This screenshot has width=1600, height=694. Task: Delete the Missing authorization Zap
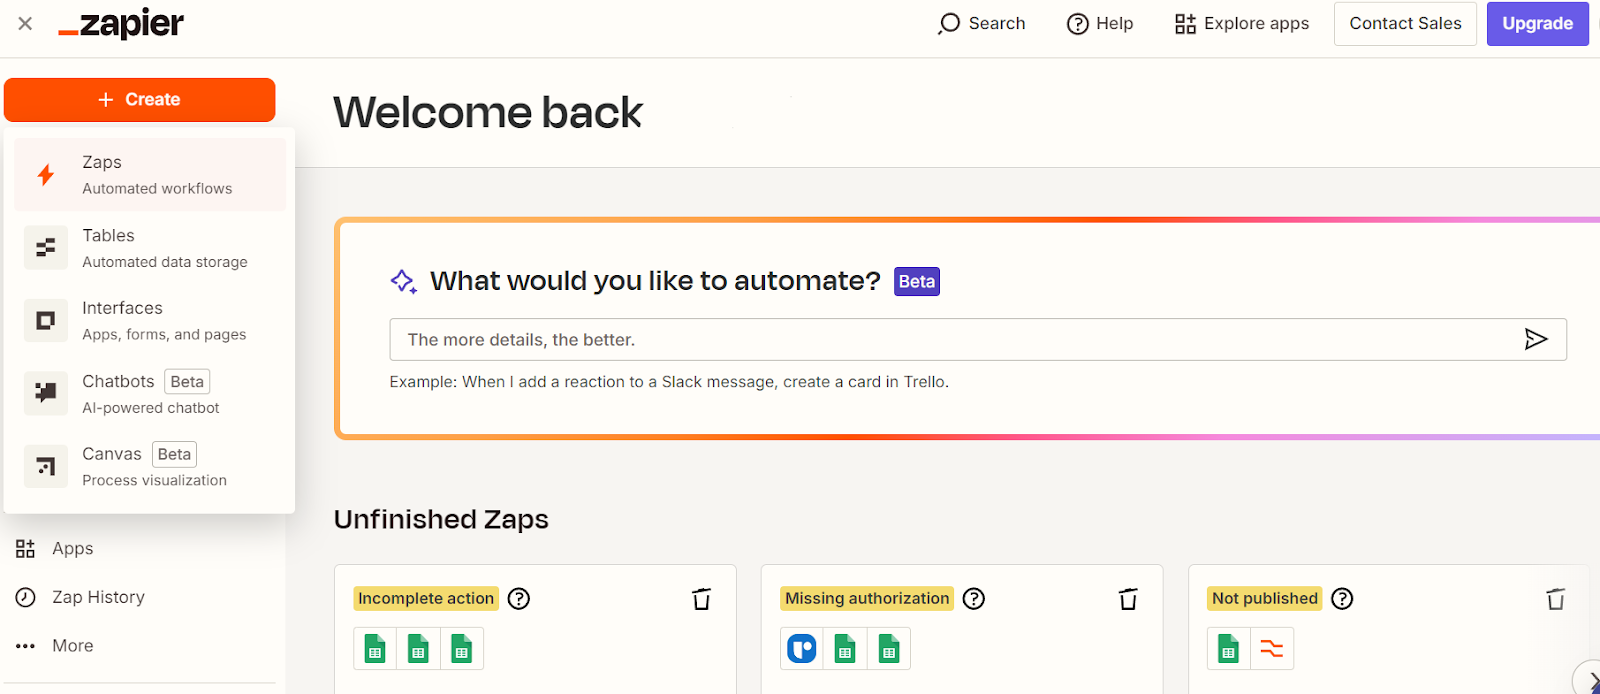[x=1128, y=599]
